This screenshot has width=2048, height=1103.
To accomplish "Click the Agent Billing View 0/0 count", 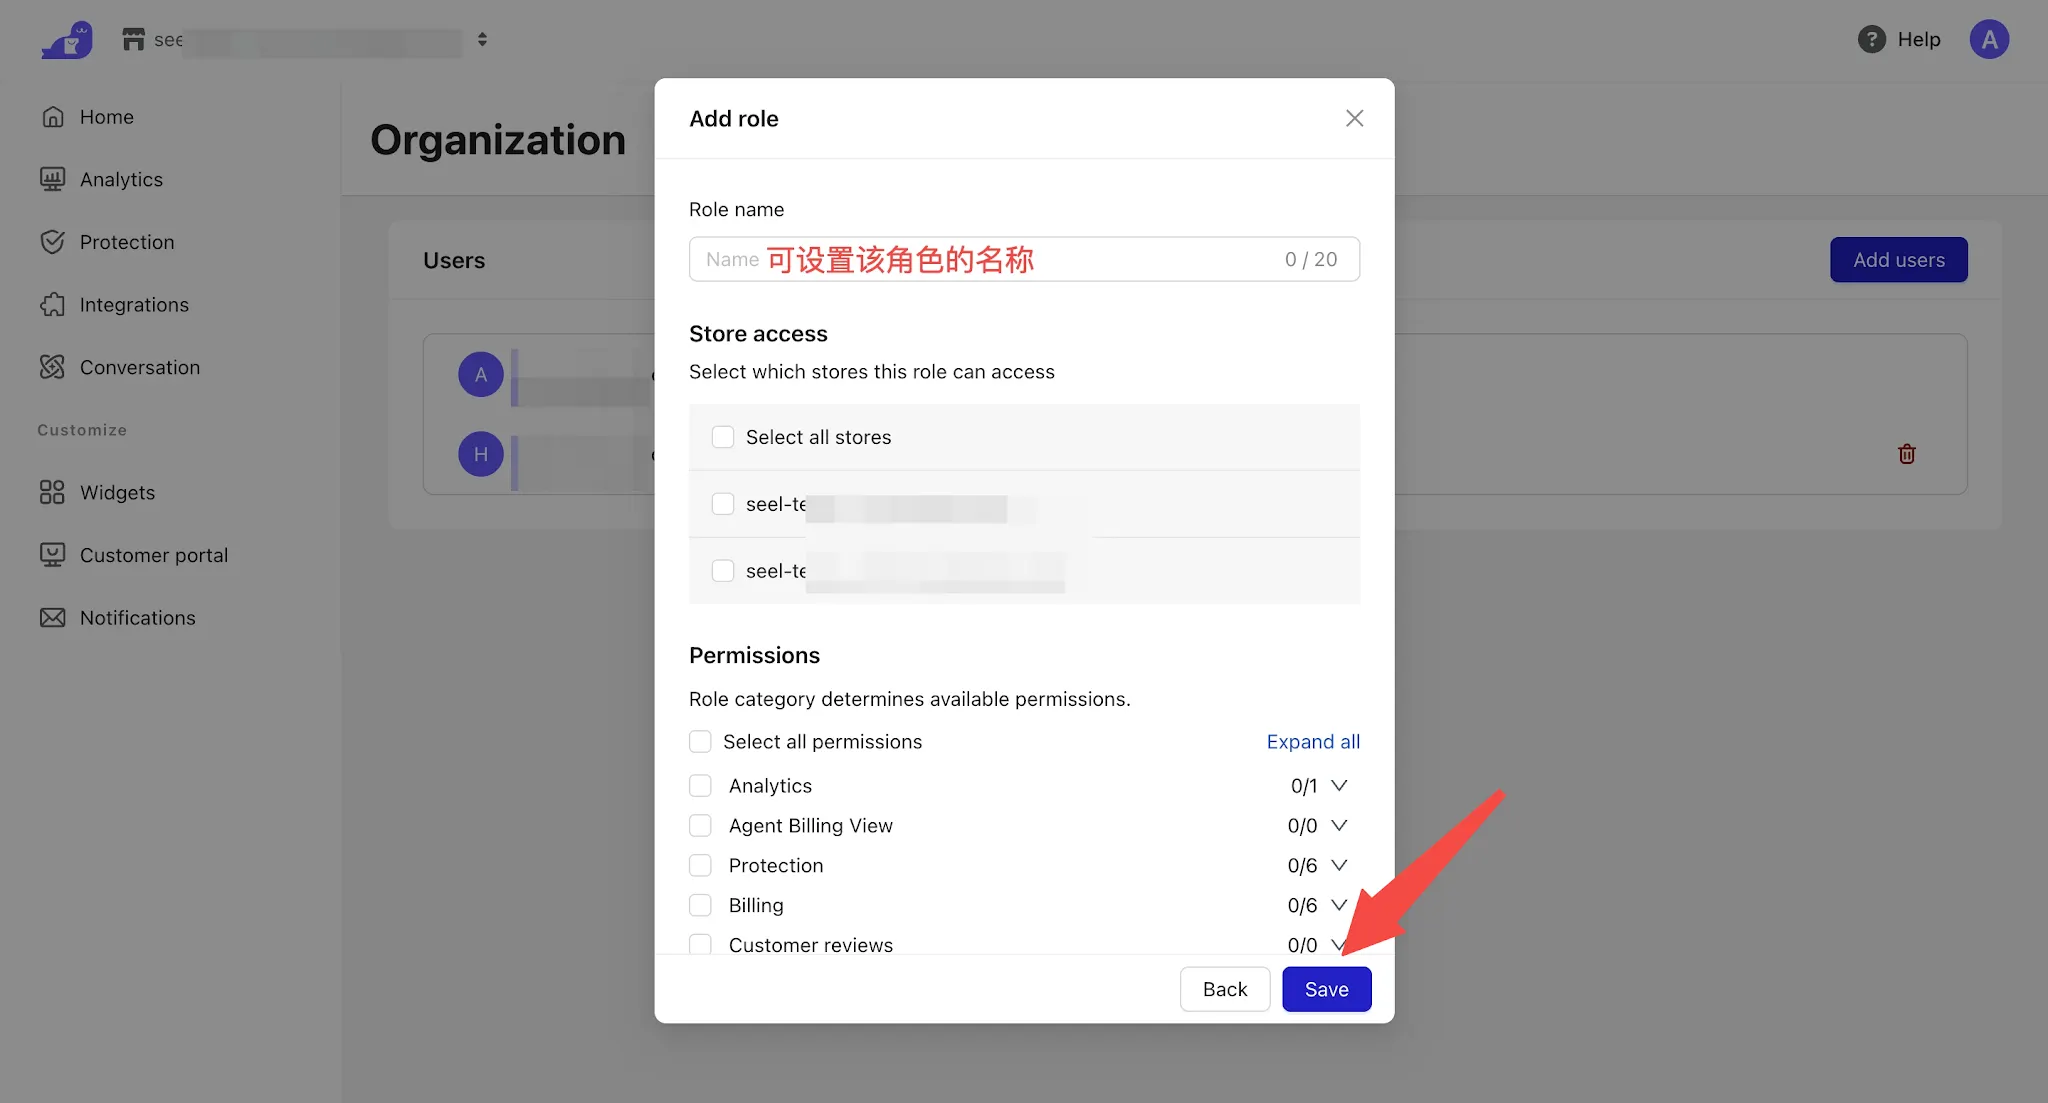I will pyautogui.click(x=1302, y=826).
